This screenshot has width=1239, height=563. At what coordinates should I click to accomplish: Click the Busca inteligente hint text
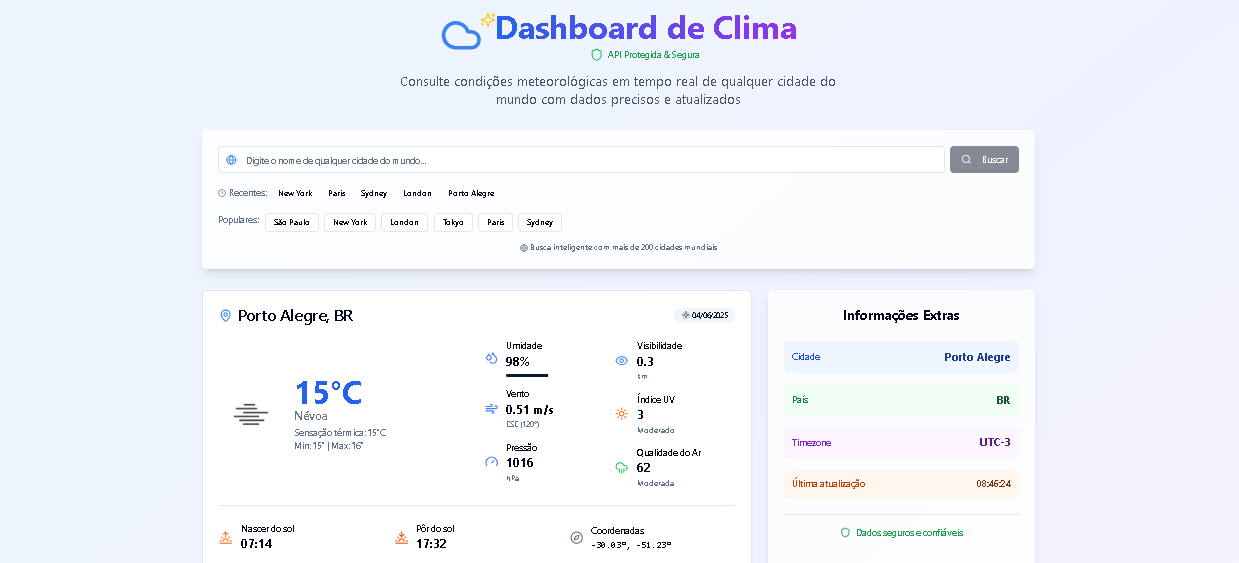(x=623, y=247)
